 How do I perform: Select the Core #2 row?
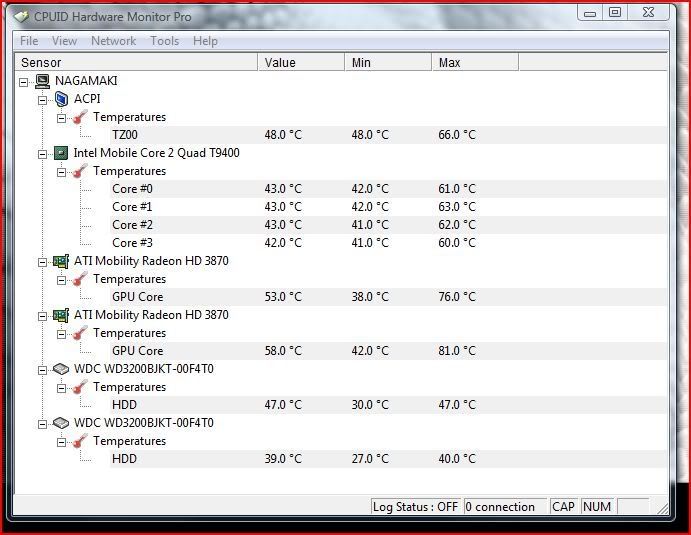pyautogui.click(x=388, y=225)
